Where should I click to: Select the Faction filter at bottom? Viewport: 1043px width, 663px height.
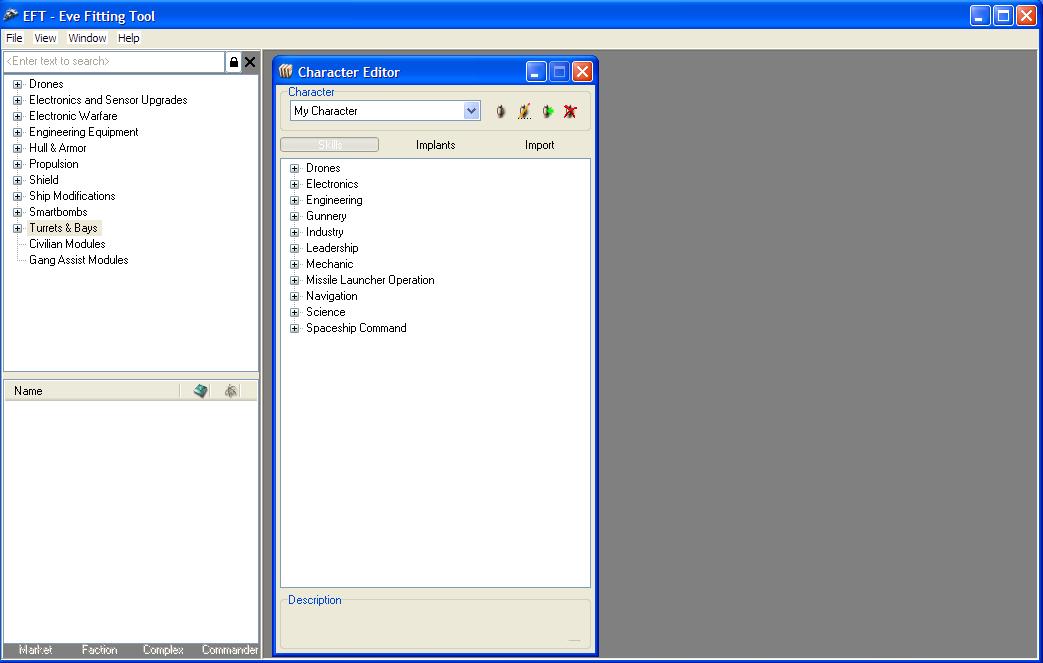click(99, 650)
